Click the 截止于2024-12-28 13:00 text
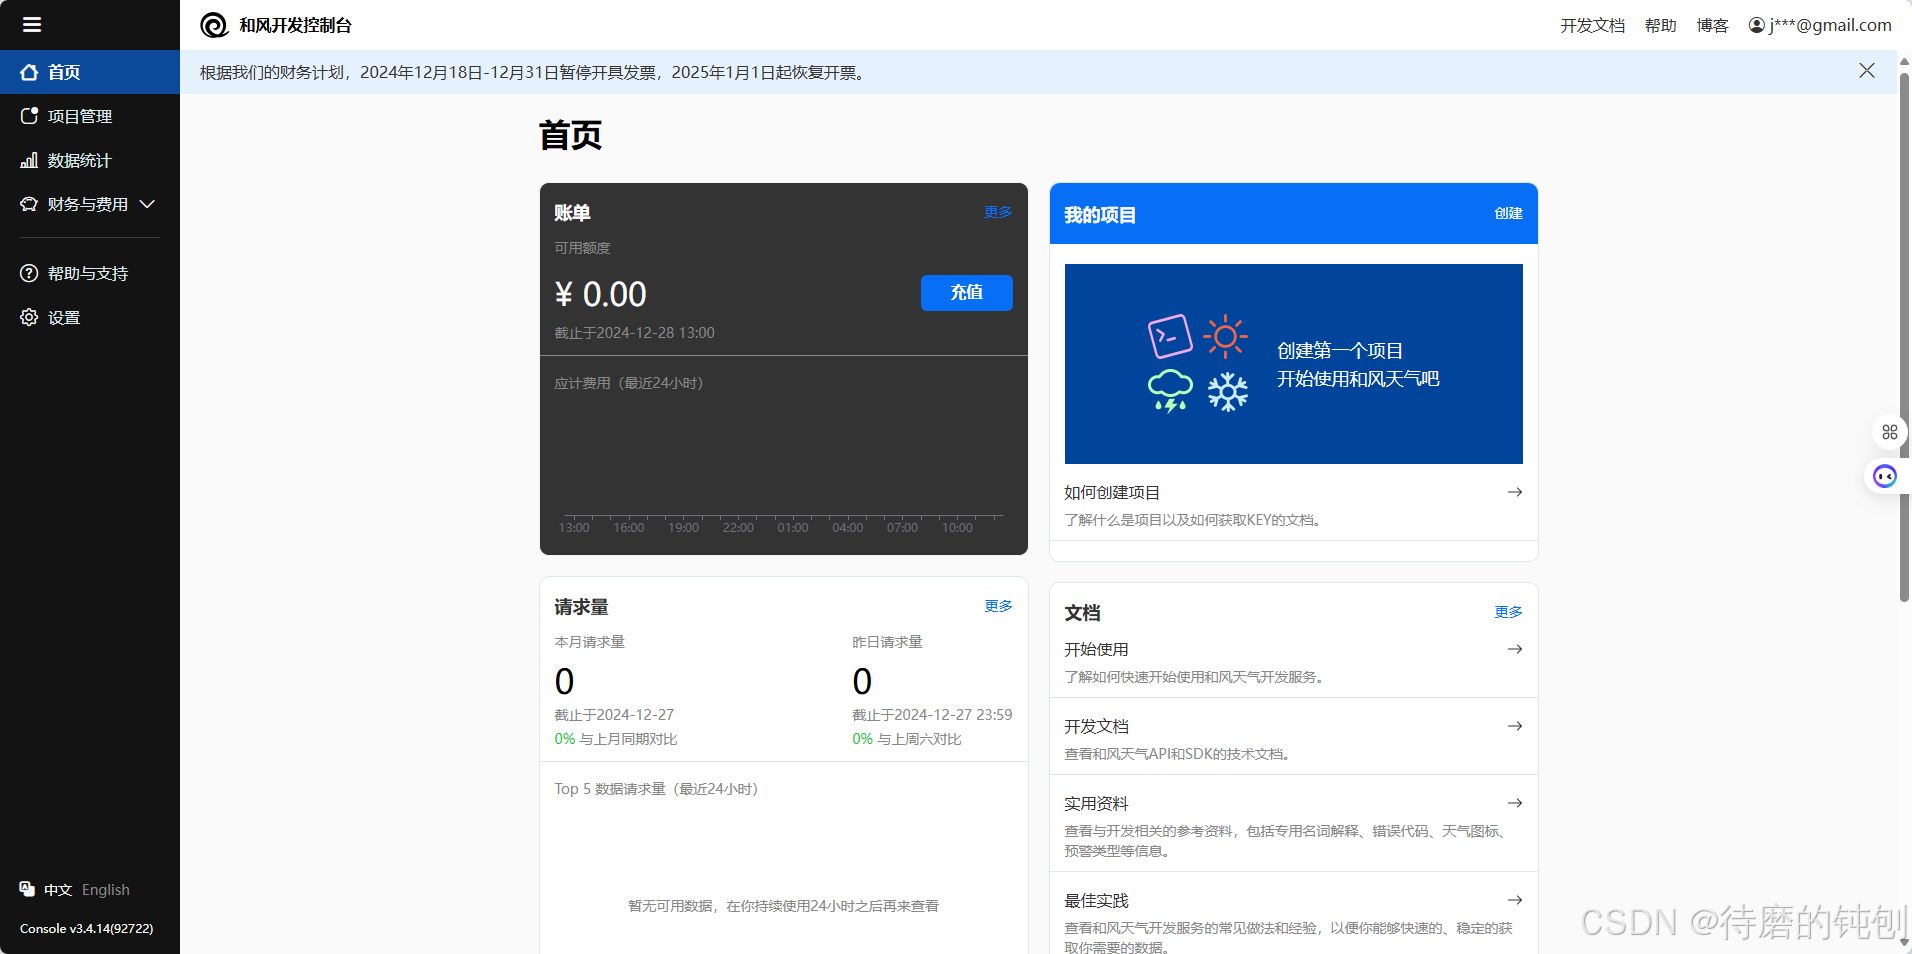This screenshot has width=1912, height=954. tap(634, 333)
